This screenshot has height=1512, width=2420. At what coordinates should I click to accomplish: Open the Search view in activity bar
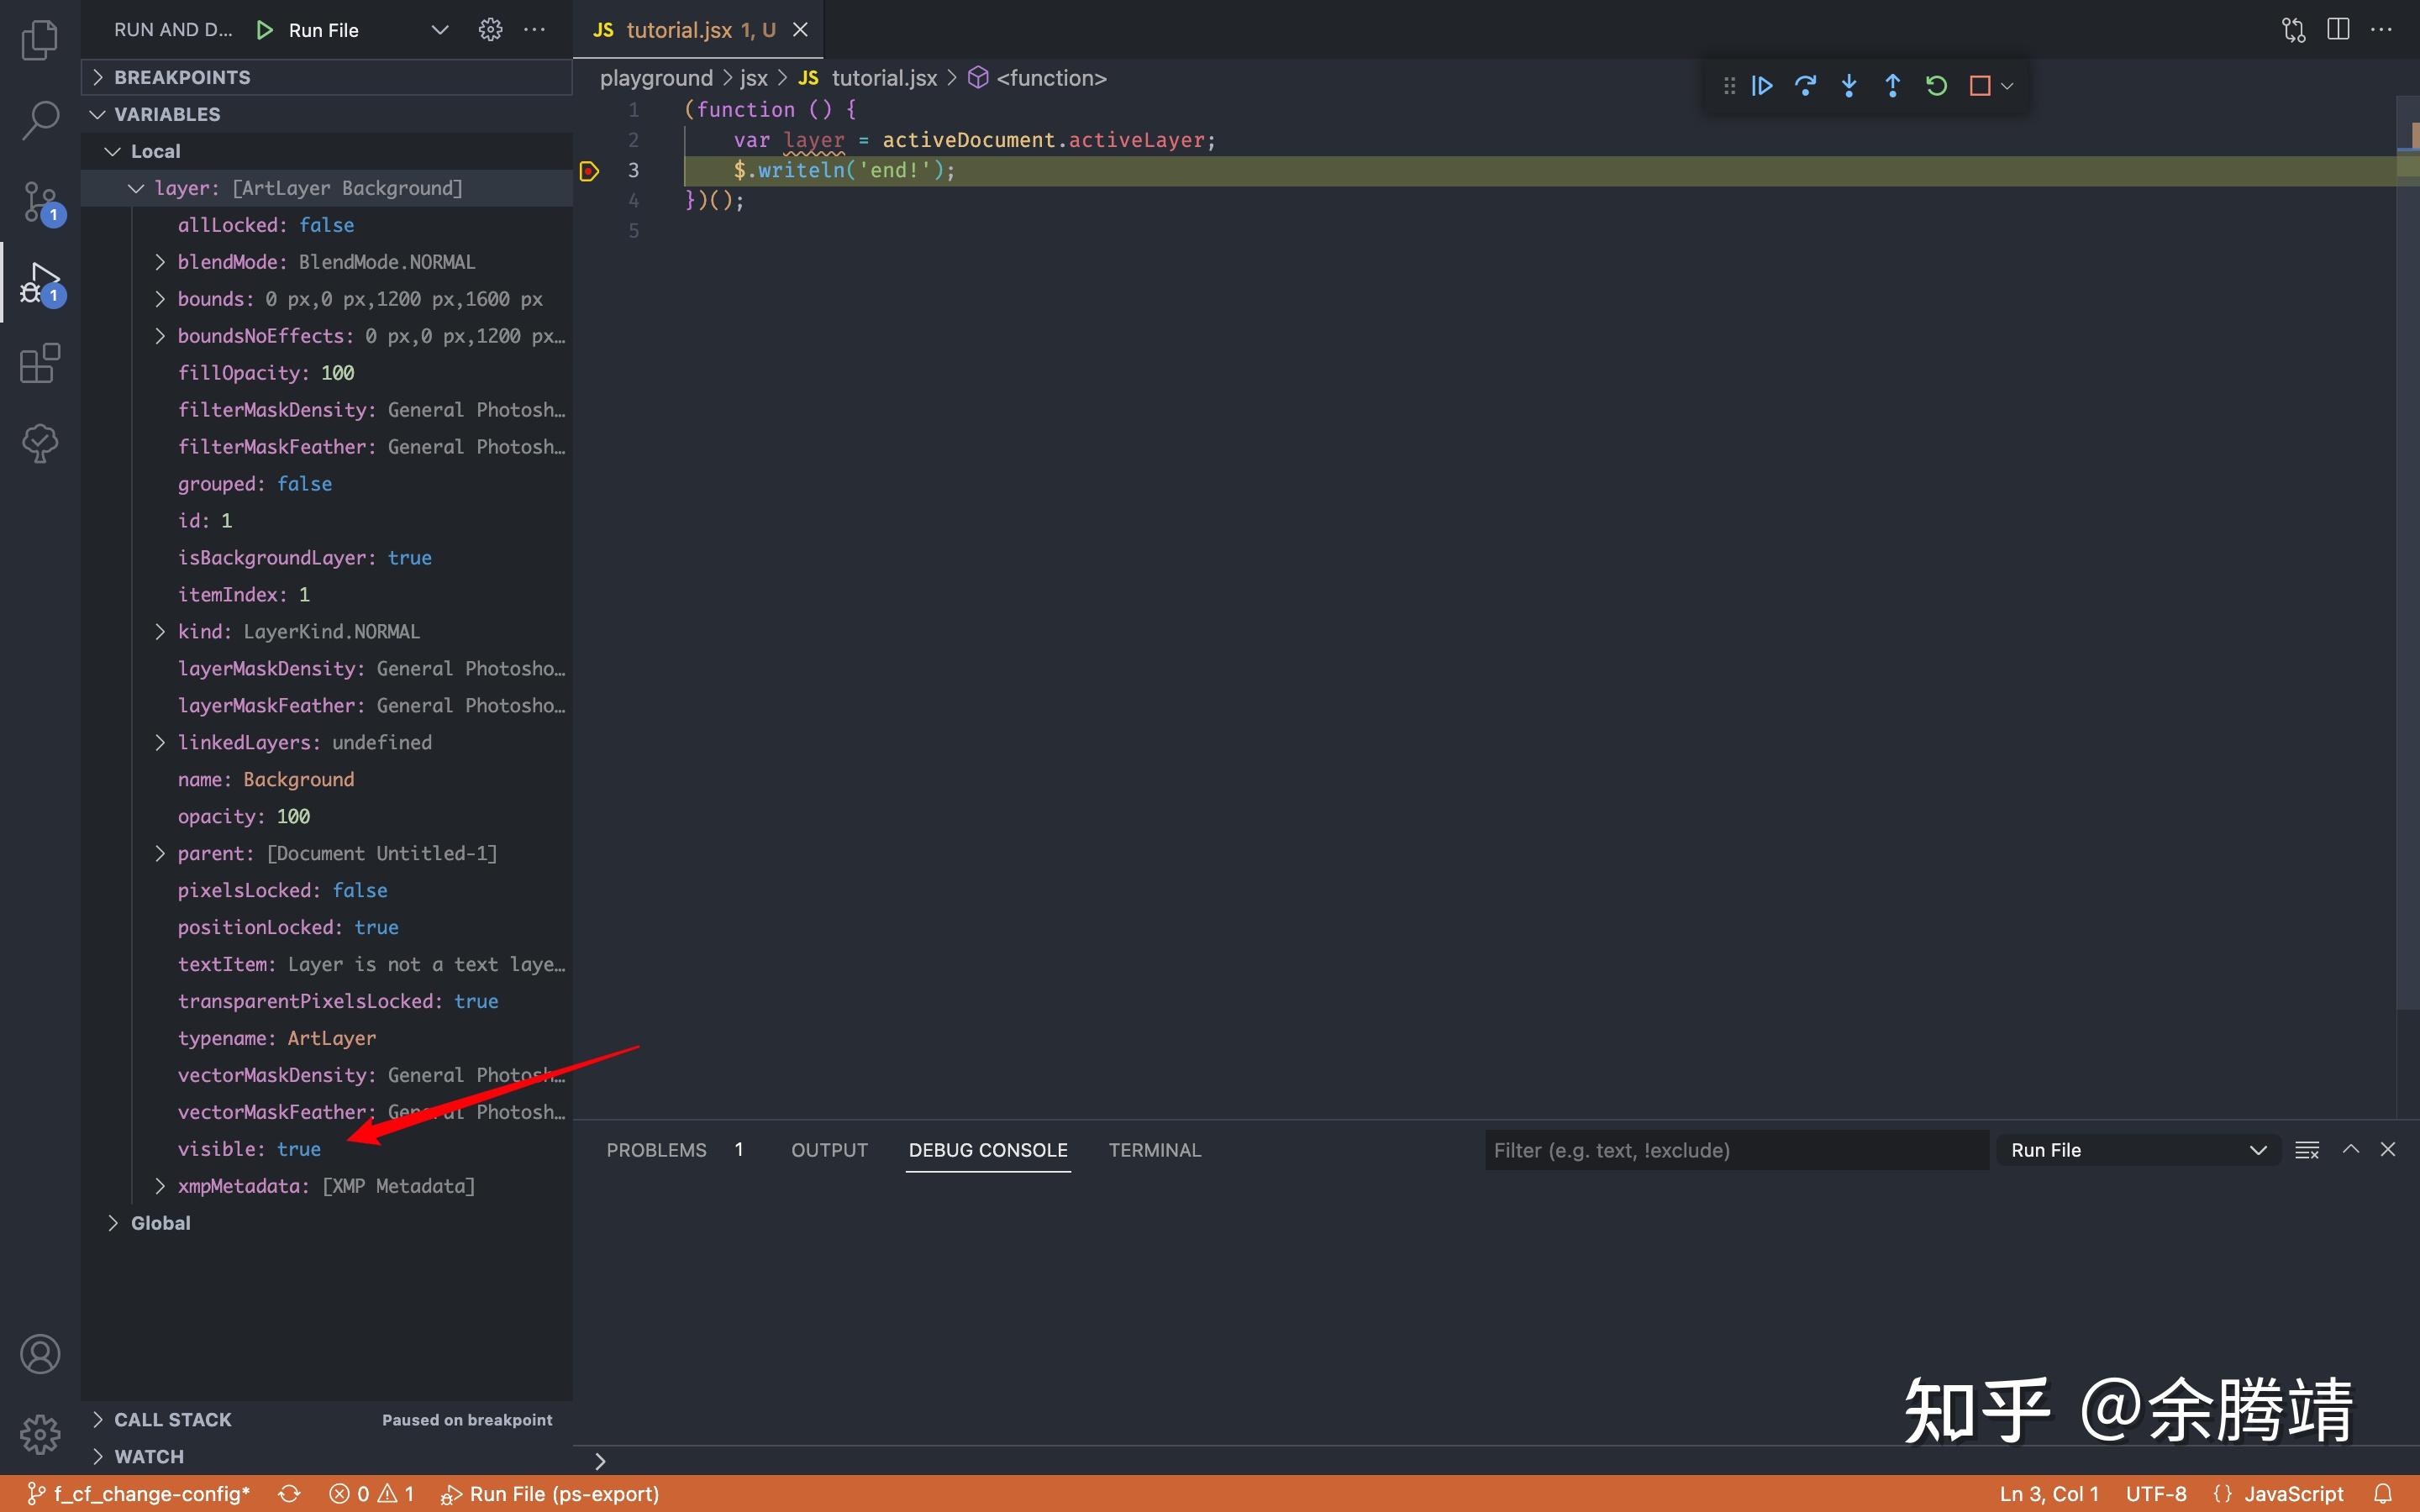[40, 120]
